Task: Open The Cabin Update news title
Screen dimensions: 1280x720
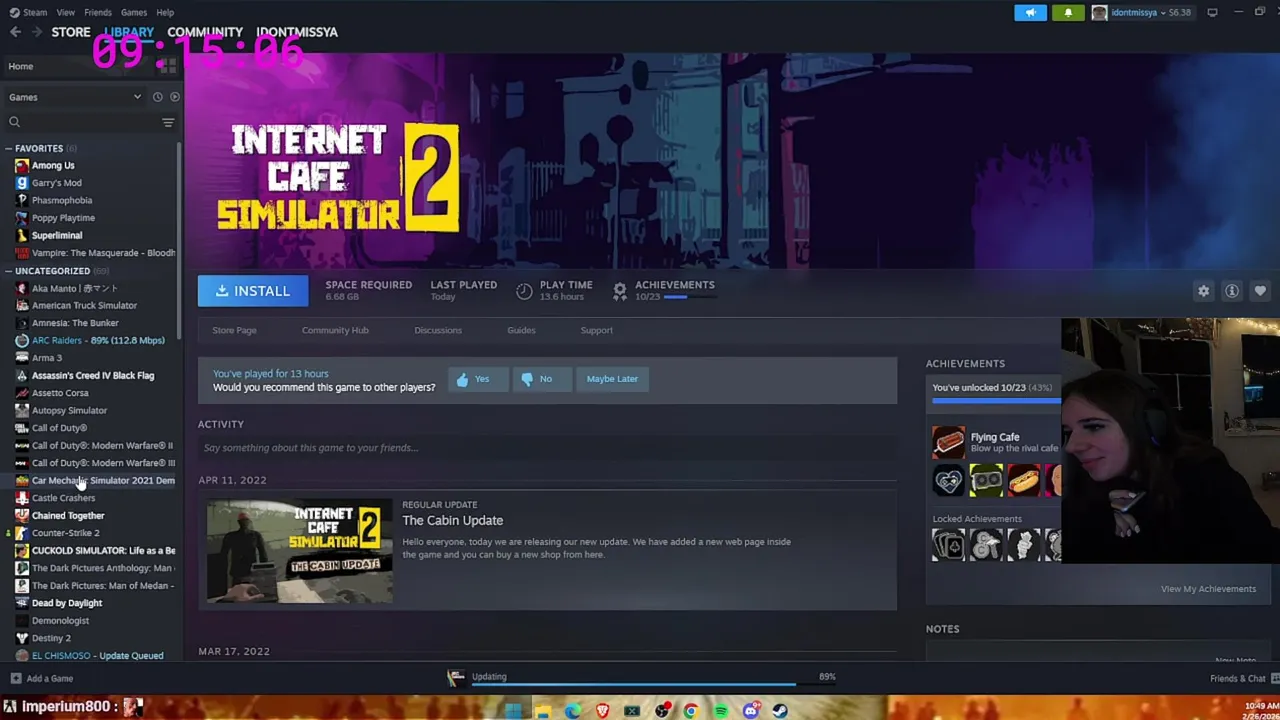Action: click(452, 520)
